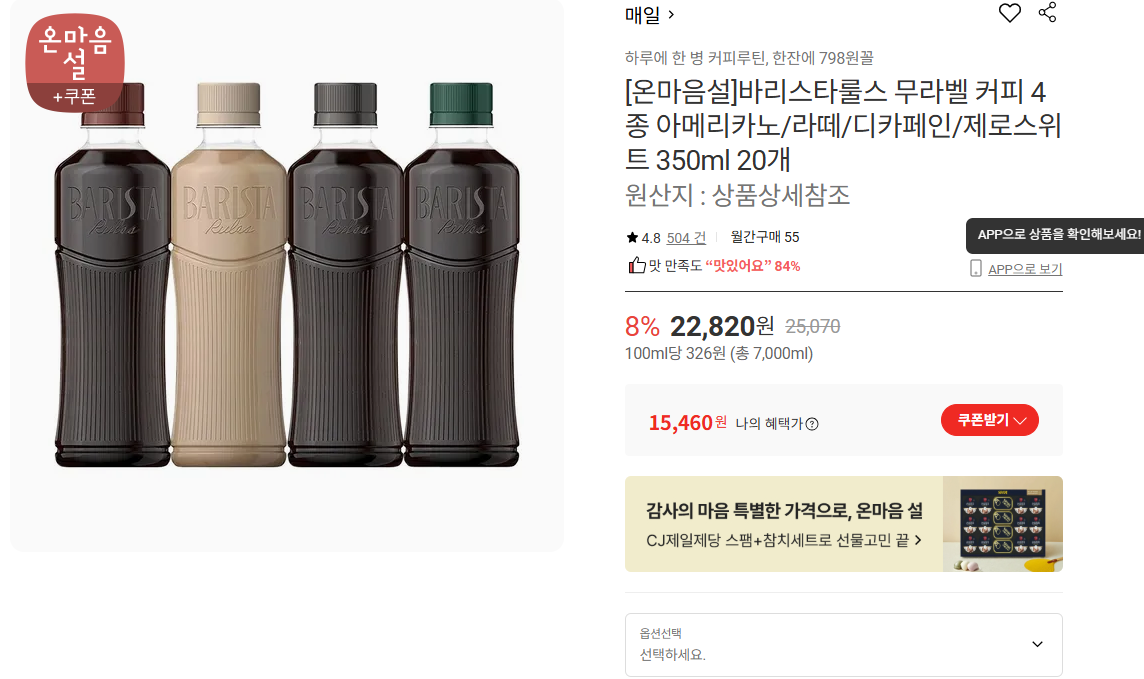Screen dimensions: 1144x679
Task: Open the 옵션선택 dropdown
Action: (843, 645)
